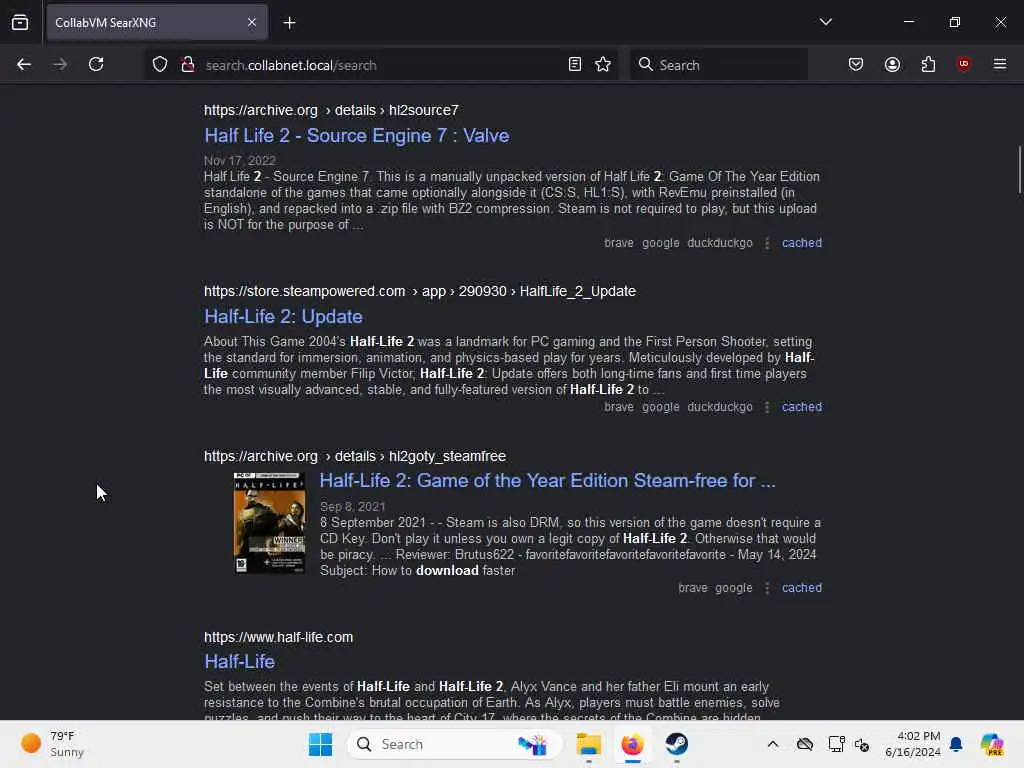
Task: Open the Half-Life result link
Action: tap(240, 662)
